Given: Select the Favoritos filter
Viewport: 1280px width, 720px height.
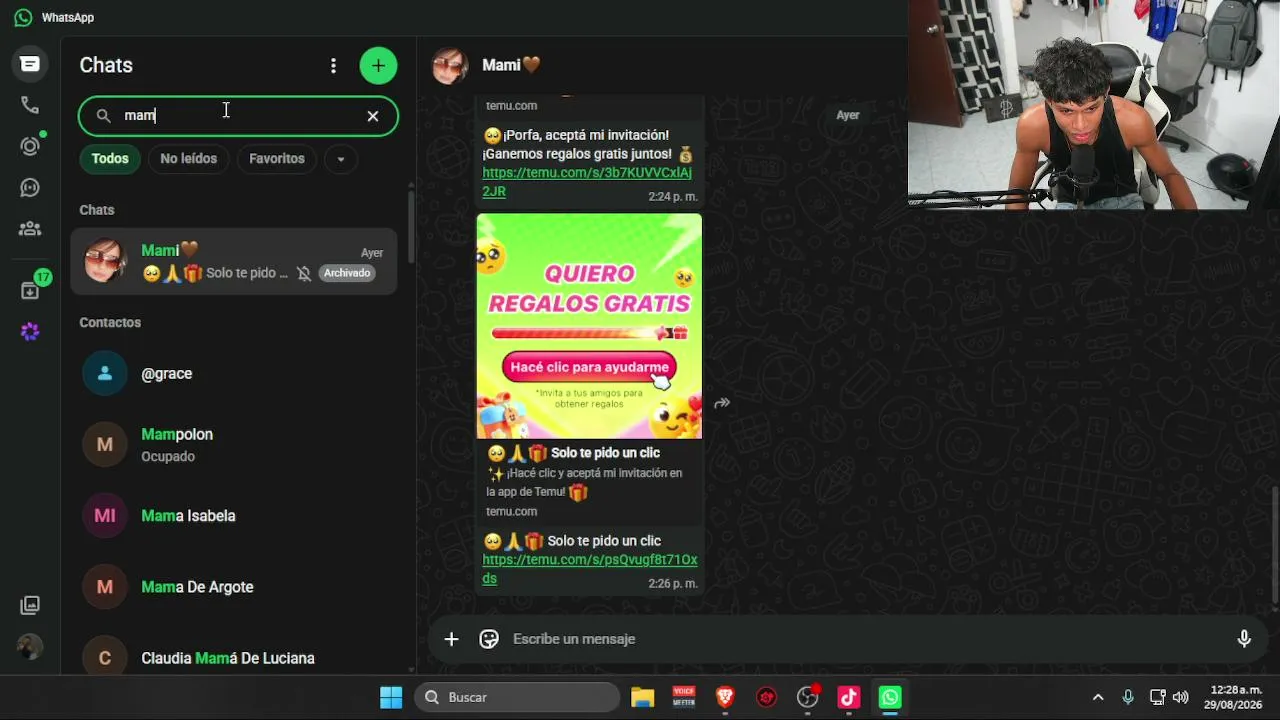Looking at the screenshot, I should coord(277,159).
